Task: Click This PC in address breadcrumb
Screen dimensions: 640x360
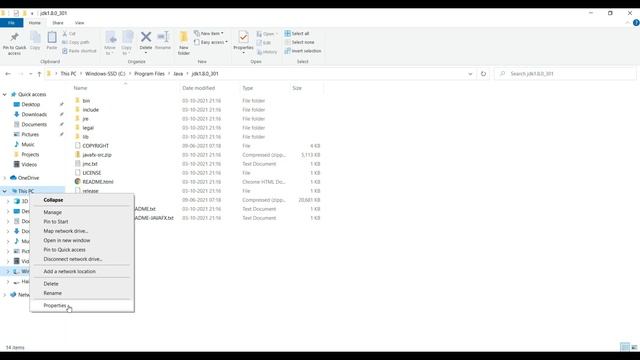Action: click(x=68, y=74)
